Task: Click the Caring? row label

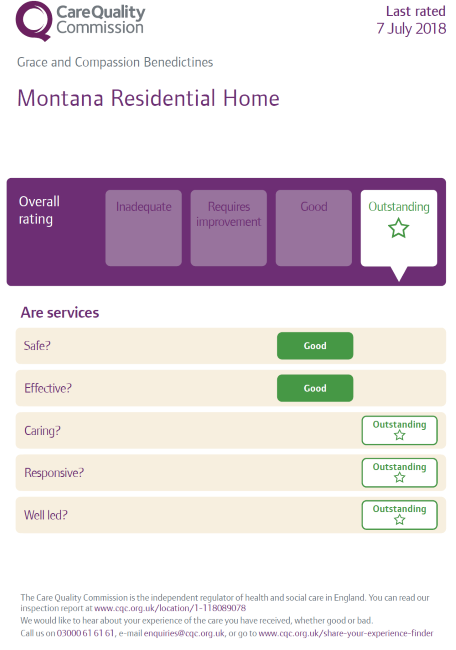Action: [42, 431]
